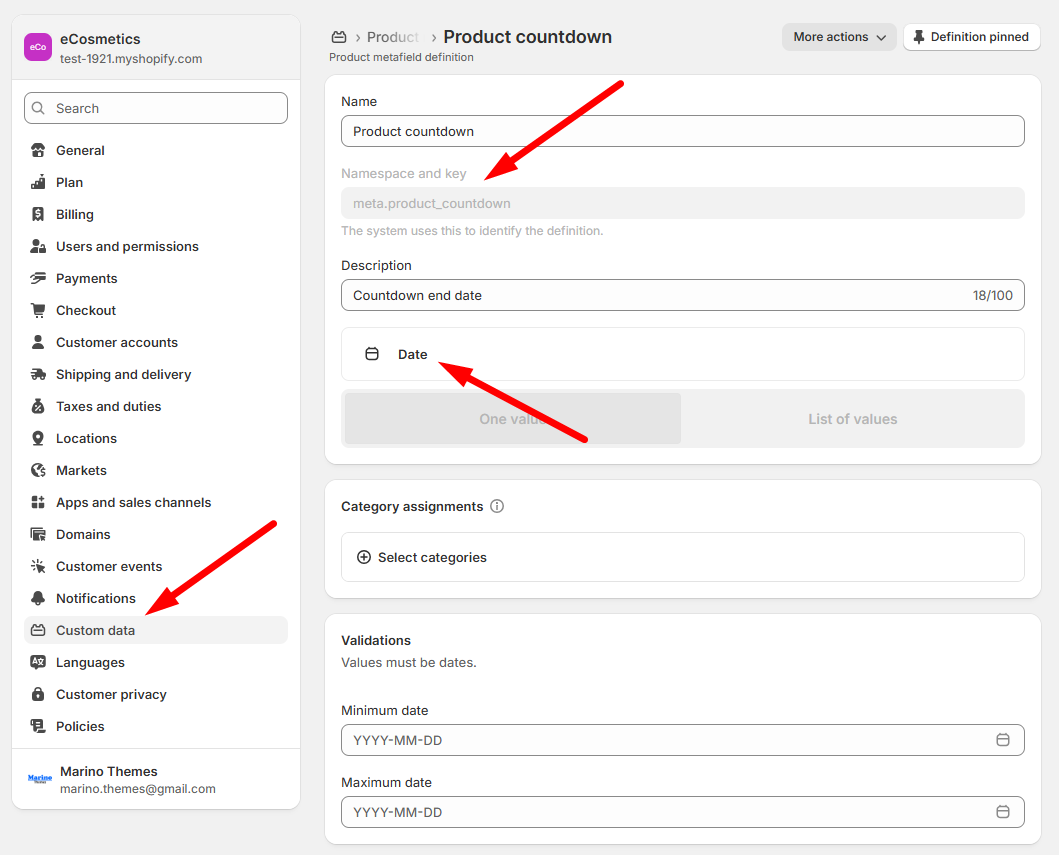Click the Customer privacy lock icon
Screen dimensions: 1059x855
[38, 694]
